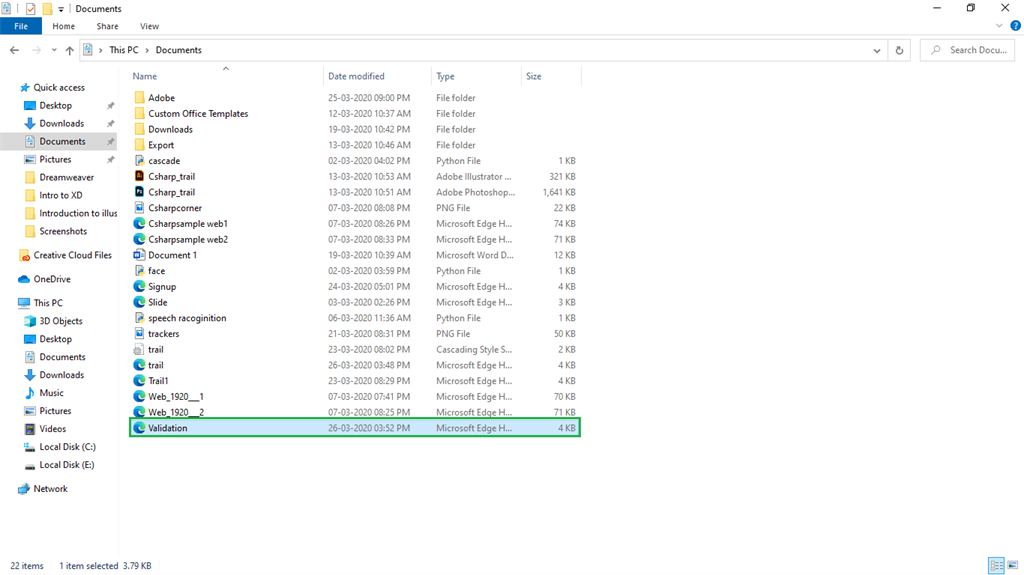Open Creative Cloud Files in sidebar
The image size is (1024, 575).
tap(72, 255)
